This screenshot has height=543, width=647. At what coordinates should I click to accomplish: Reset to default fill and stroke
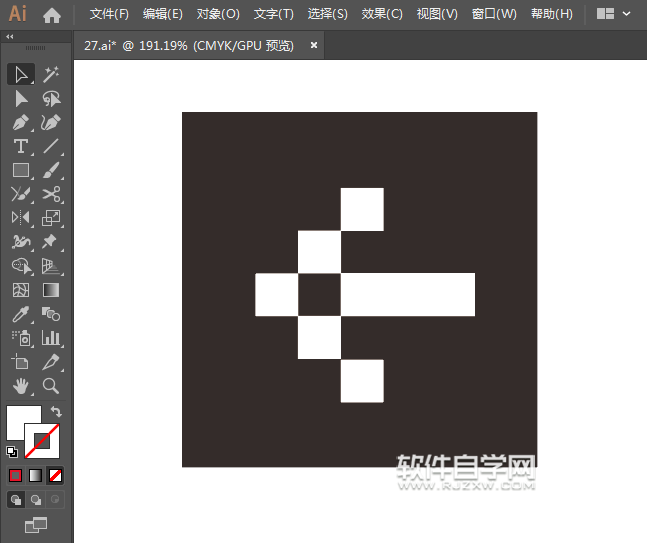pos(12,452)
